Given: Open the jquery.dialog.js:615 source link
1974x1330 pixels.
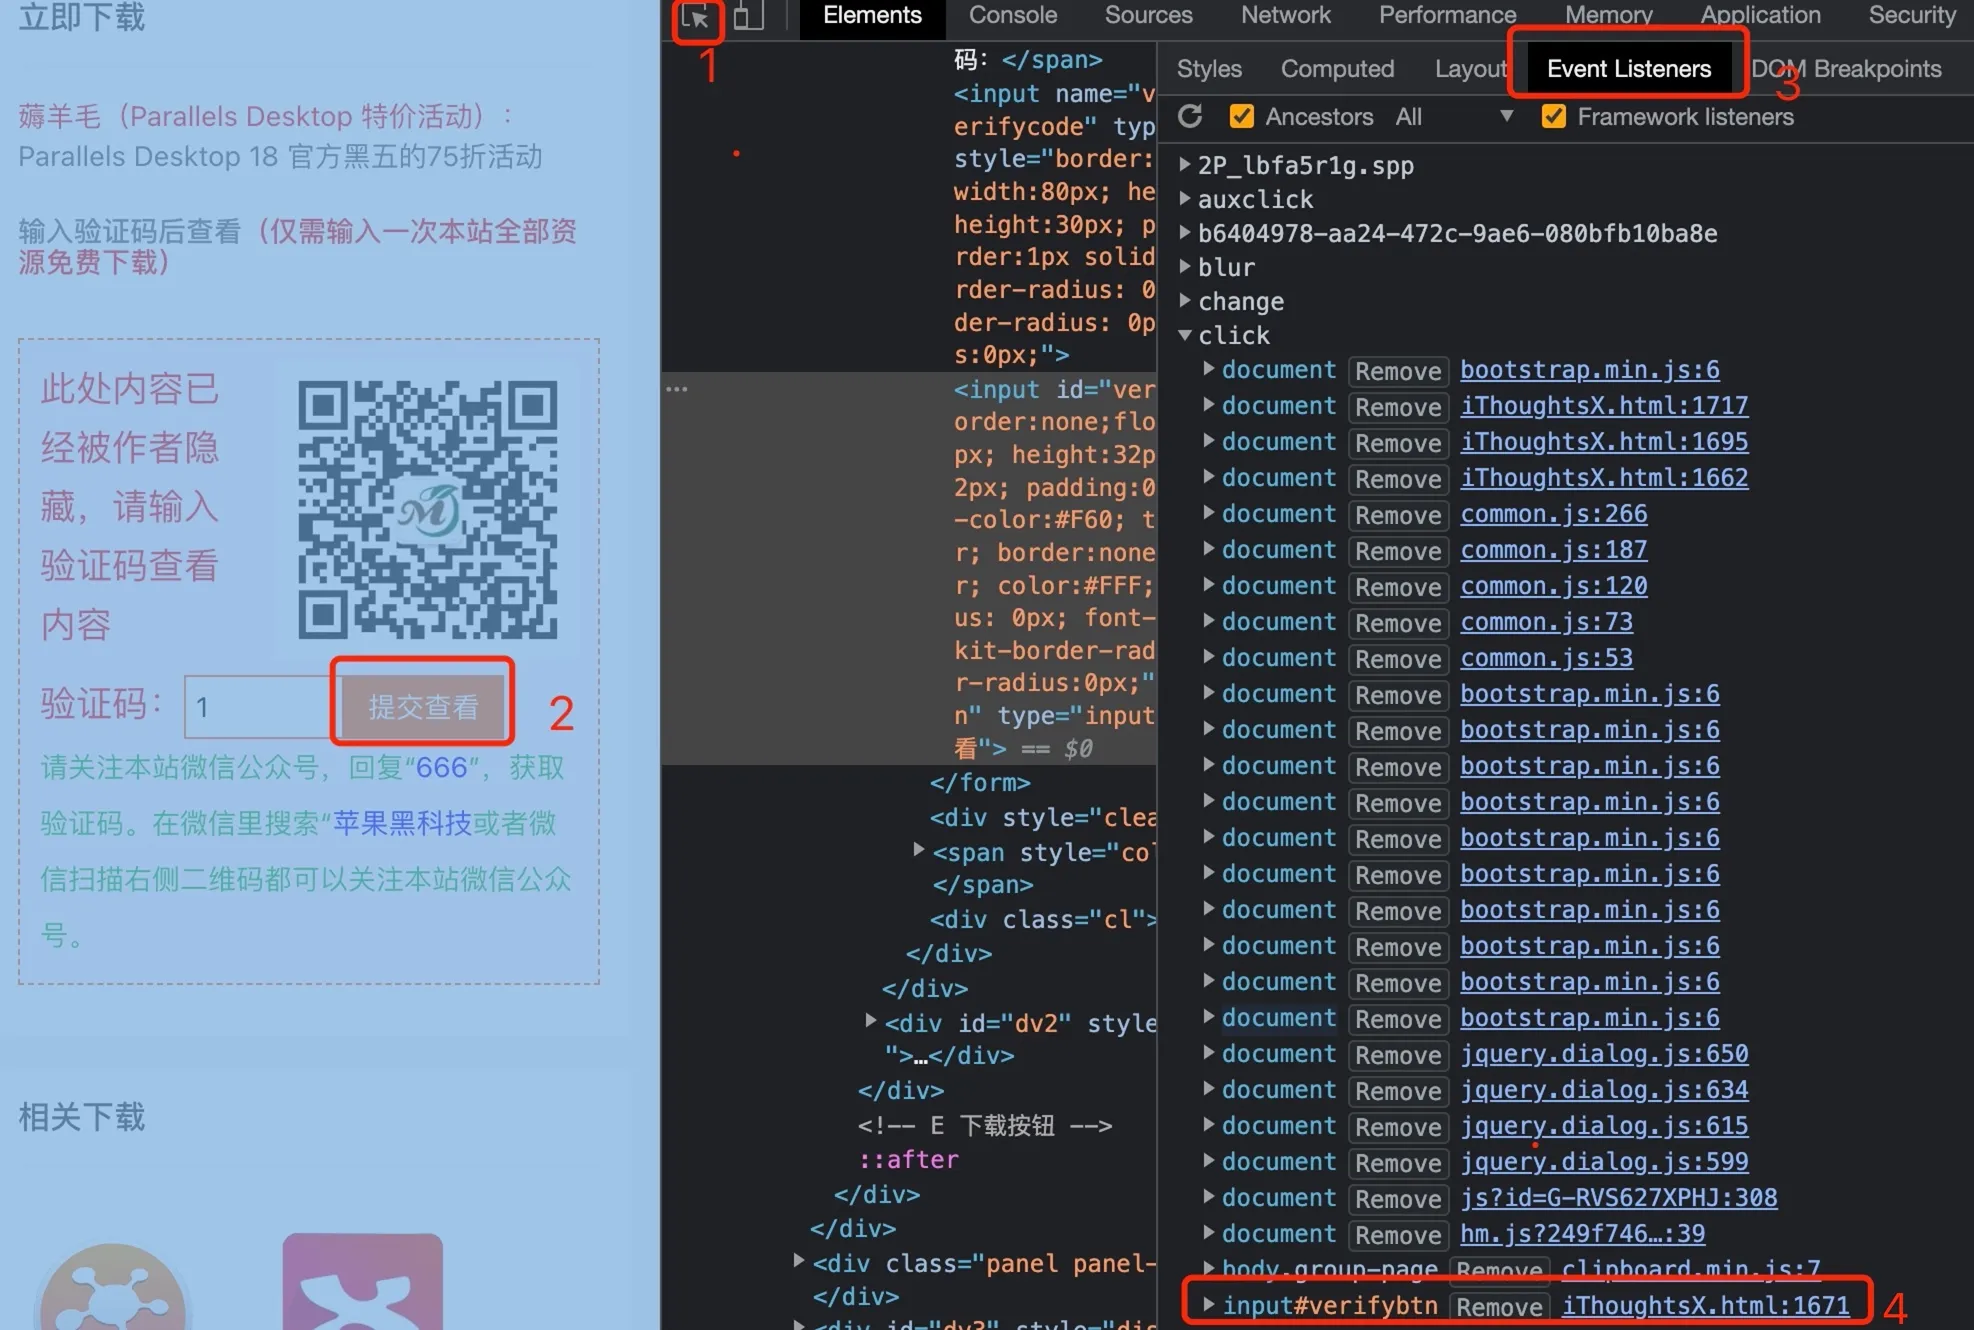Looking at the screenshot, I should (1604, 1125).
